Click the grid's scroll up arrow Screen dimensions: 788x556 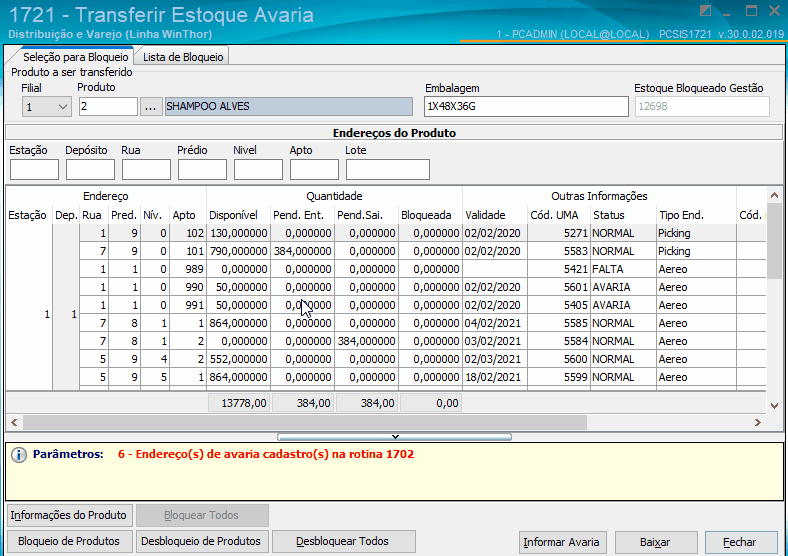[774, 195]
